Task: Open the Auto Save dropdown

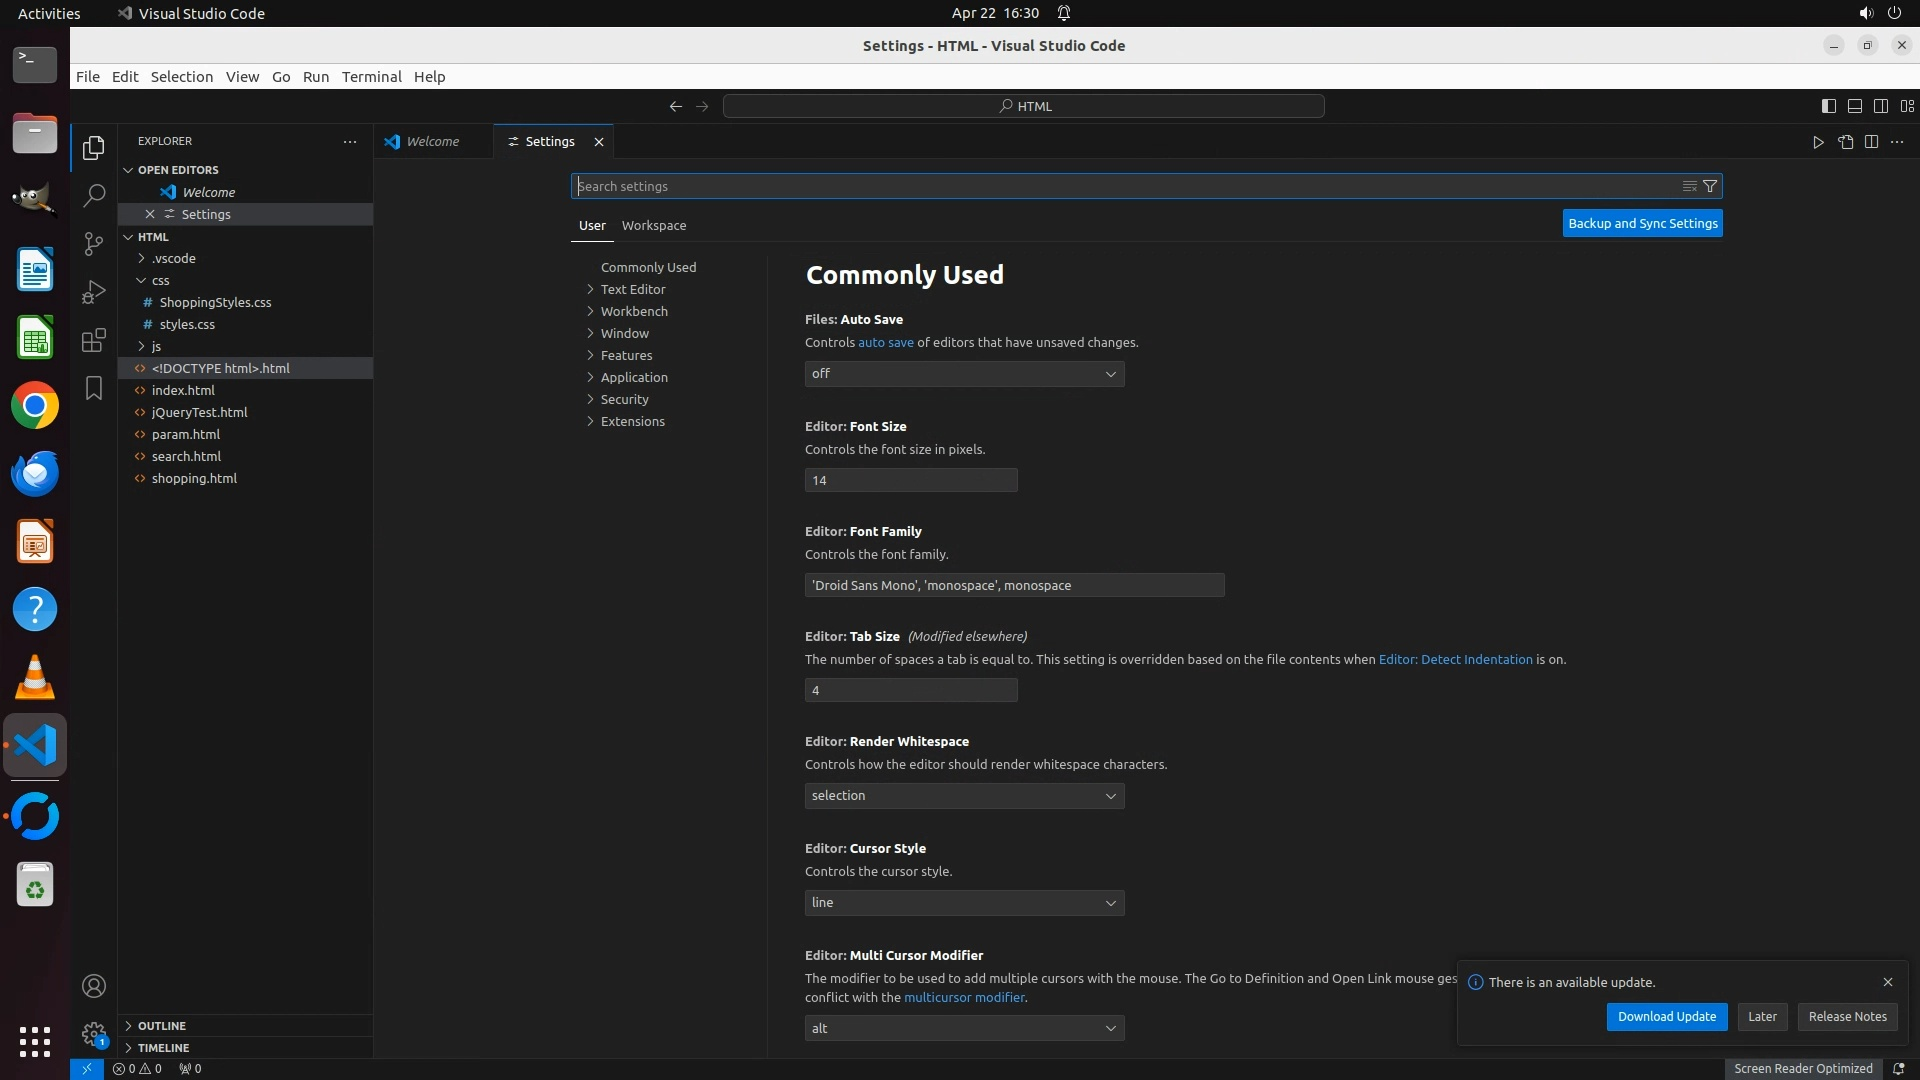Action: point(964,374)
